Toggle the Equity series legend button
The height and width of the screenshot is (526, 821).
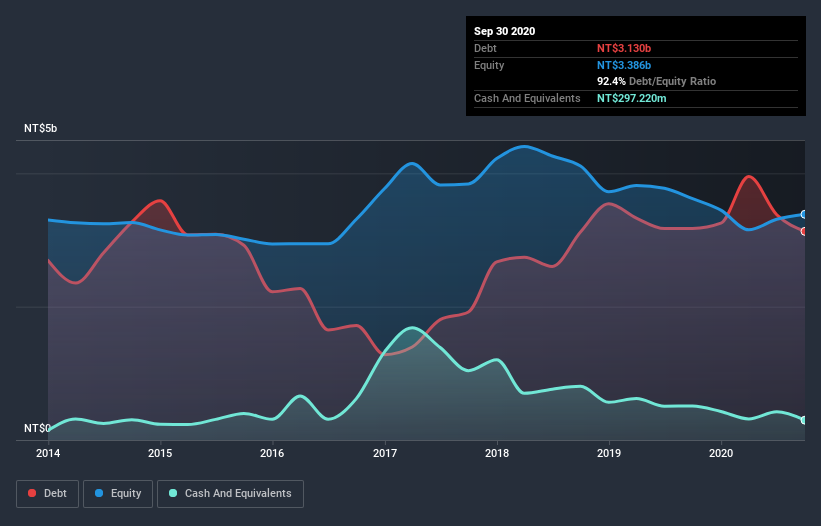pyautogui.click(x=118, y=494)
